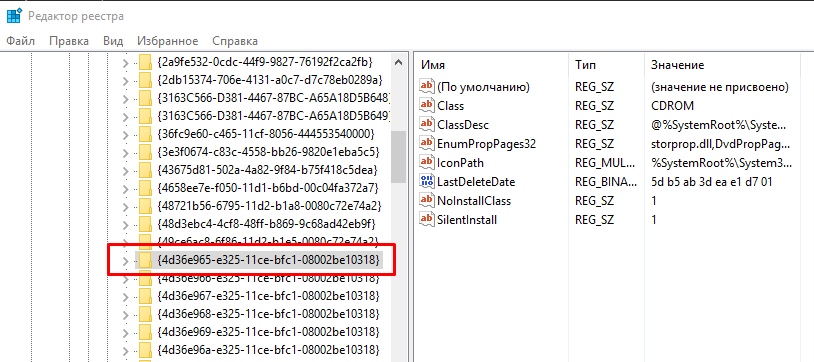Click binary data 5d b5 ab 3d ea e1 d7 01
The image size is (814, 362).
click(712, 182)
